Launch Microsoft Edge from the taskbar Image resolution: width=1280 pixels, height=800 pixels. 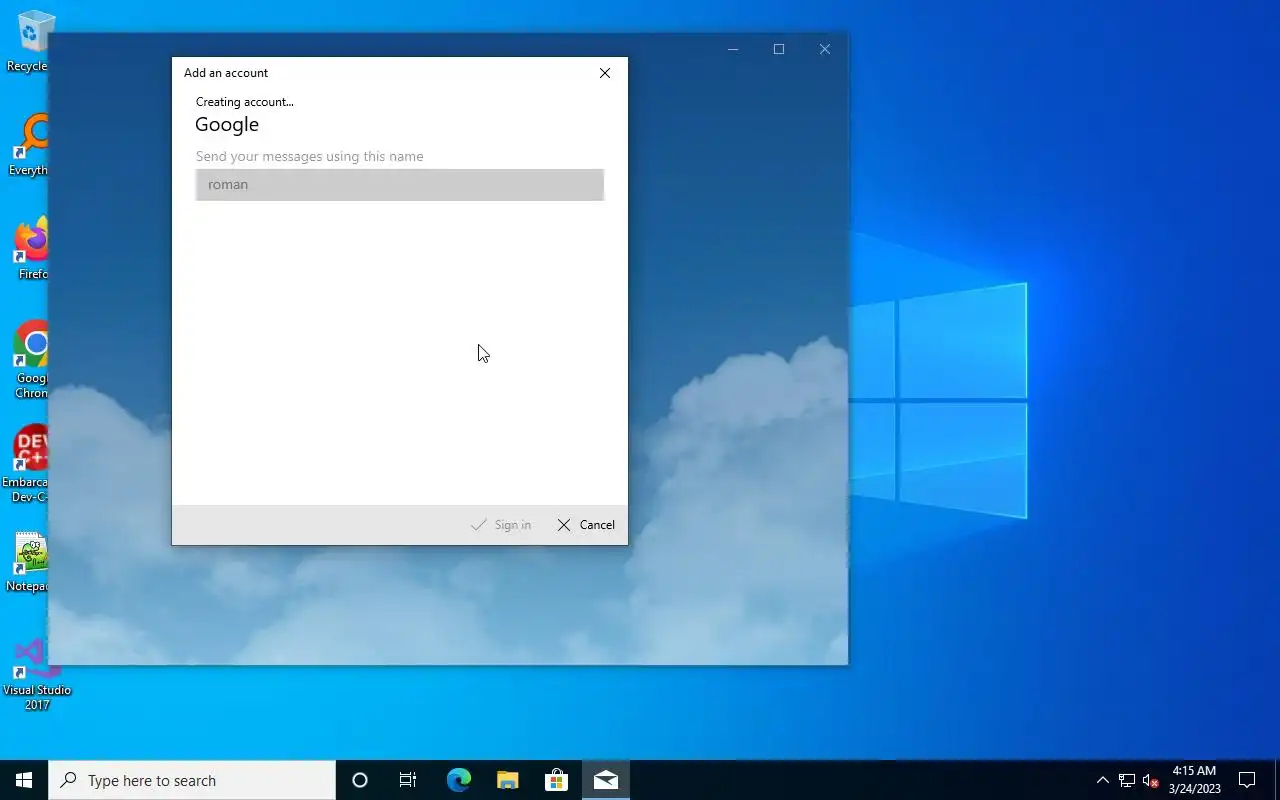458,780
